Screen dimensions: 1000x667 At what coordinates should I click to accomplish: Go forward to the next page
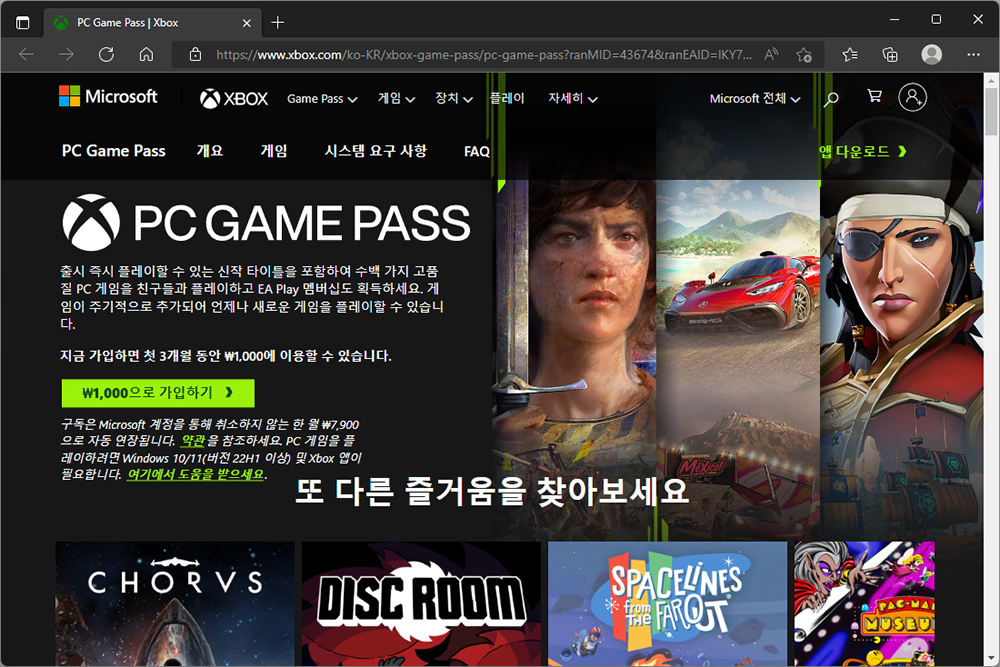click(66, 55)
